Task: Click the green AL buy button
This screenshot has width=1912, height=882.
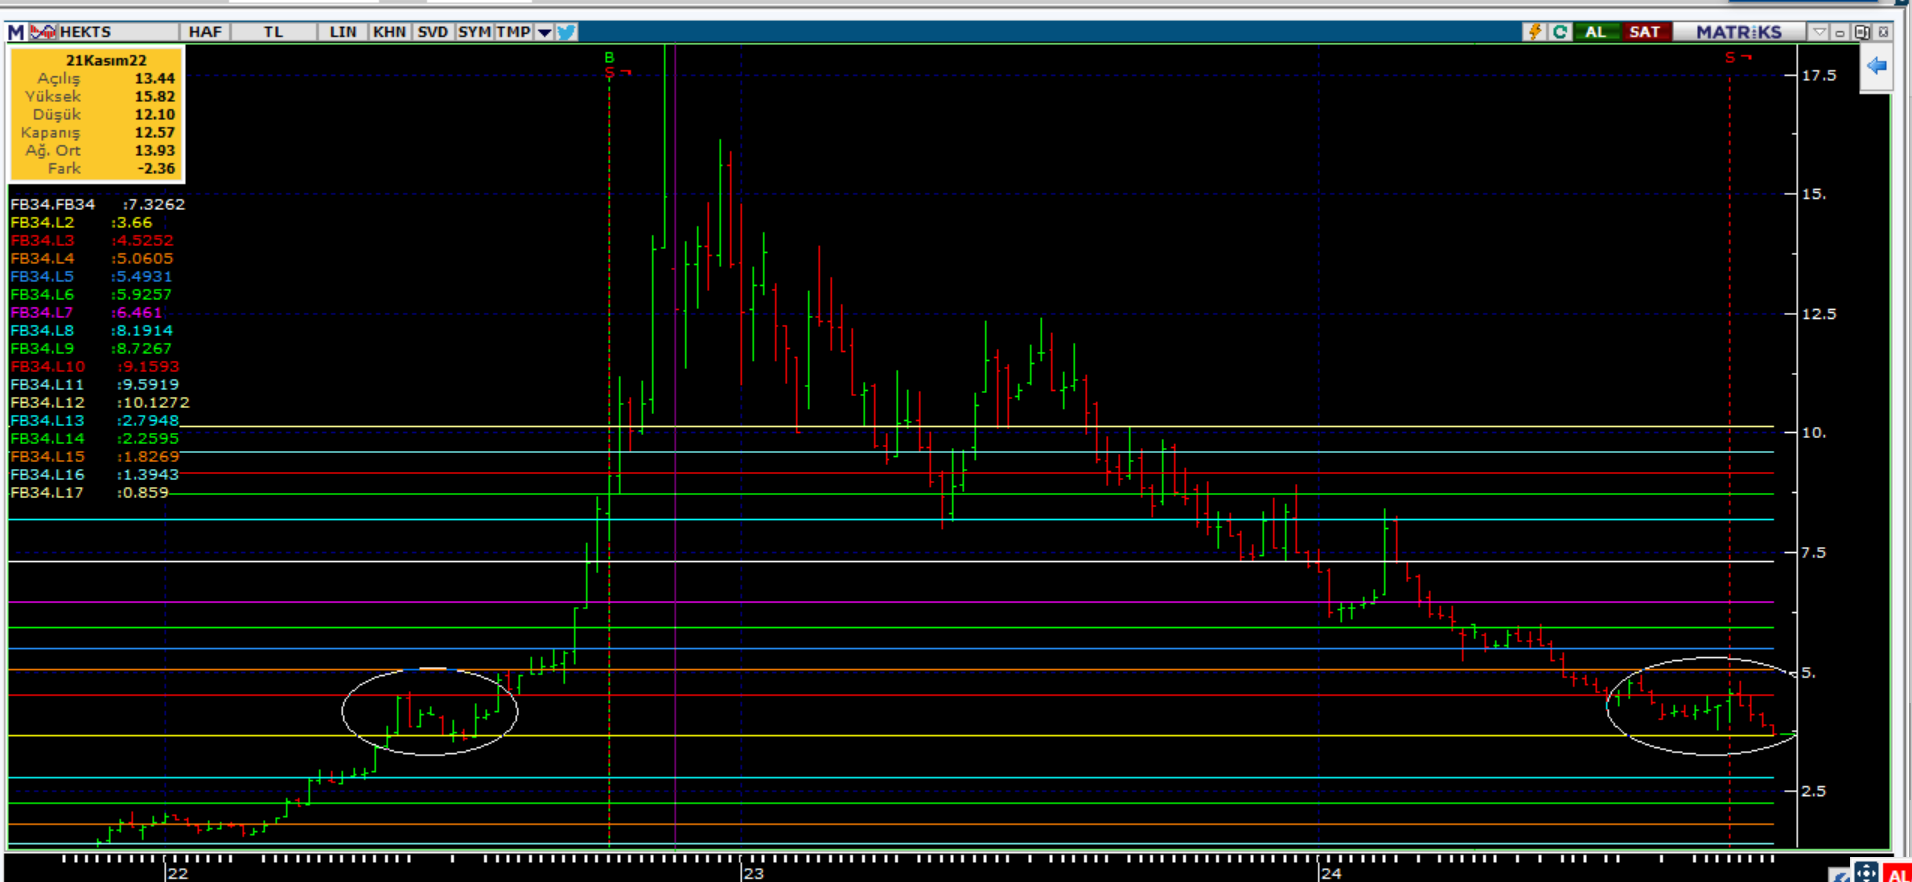Action: tap(1596, 32)
